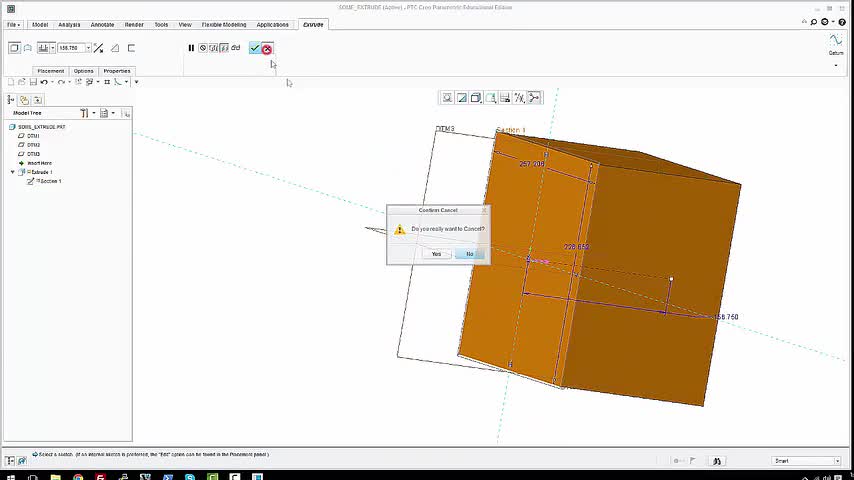Switch to the Render ribbon tab

(134, 25)
